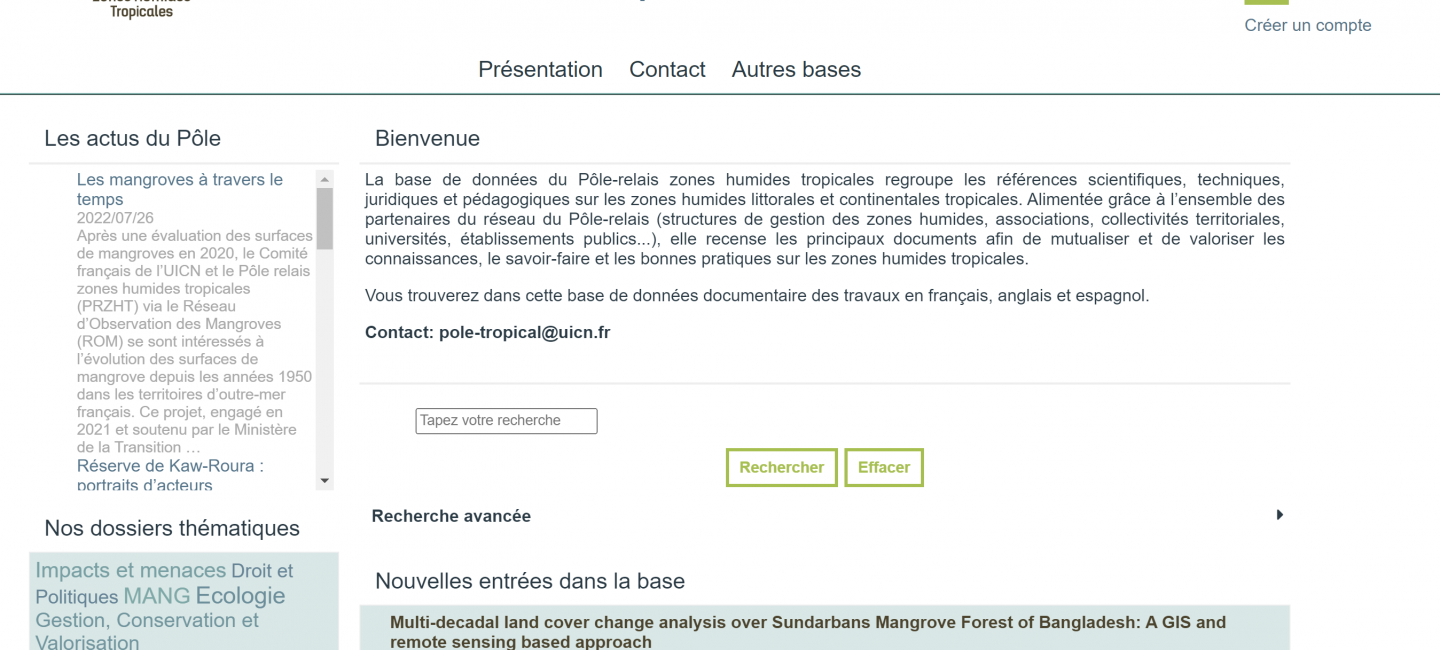Select the Ecologie theme tag
The width and height of the screenshot is (1440, 650).
pyautogui.click(x=240, y=596)
